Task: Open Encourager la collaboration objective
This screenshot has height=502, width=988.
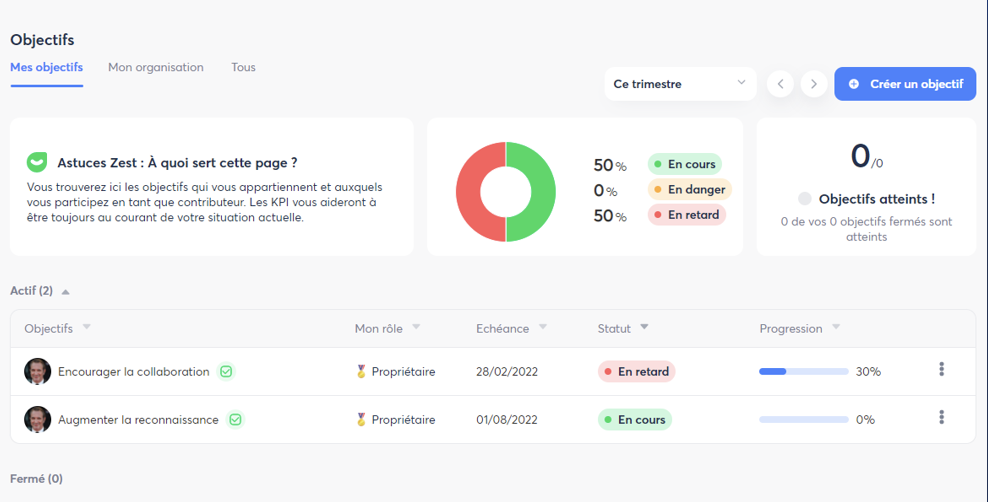Action: (134, 372)
